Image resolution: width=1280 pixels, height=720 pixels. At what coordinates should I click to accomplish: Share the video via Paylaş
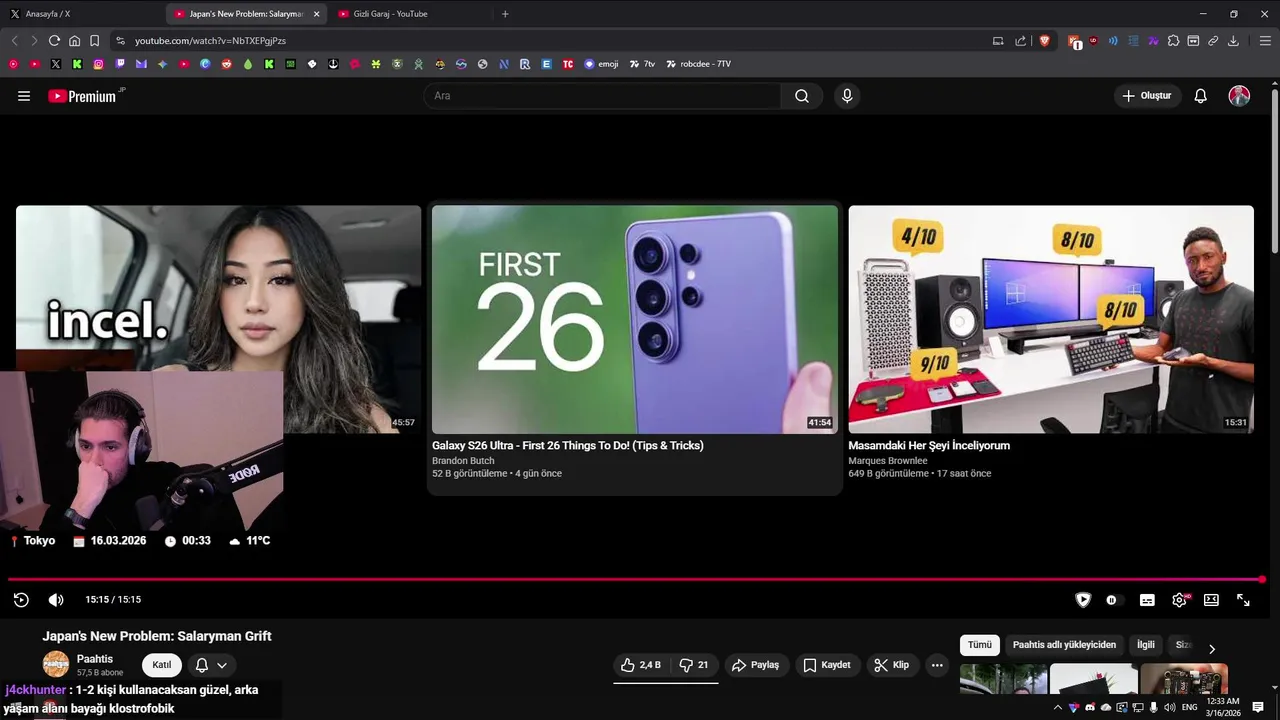tap(755, 665)
